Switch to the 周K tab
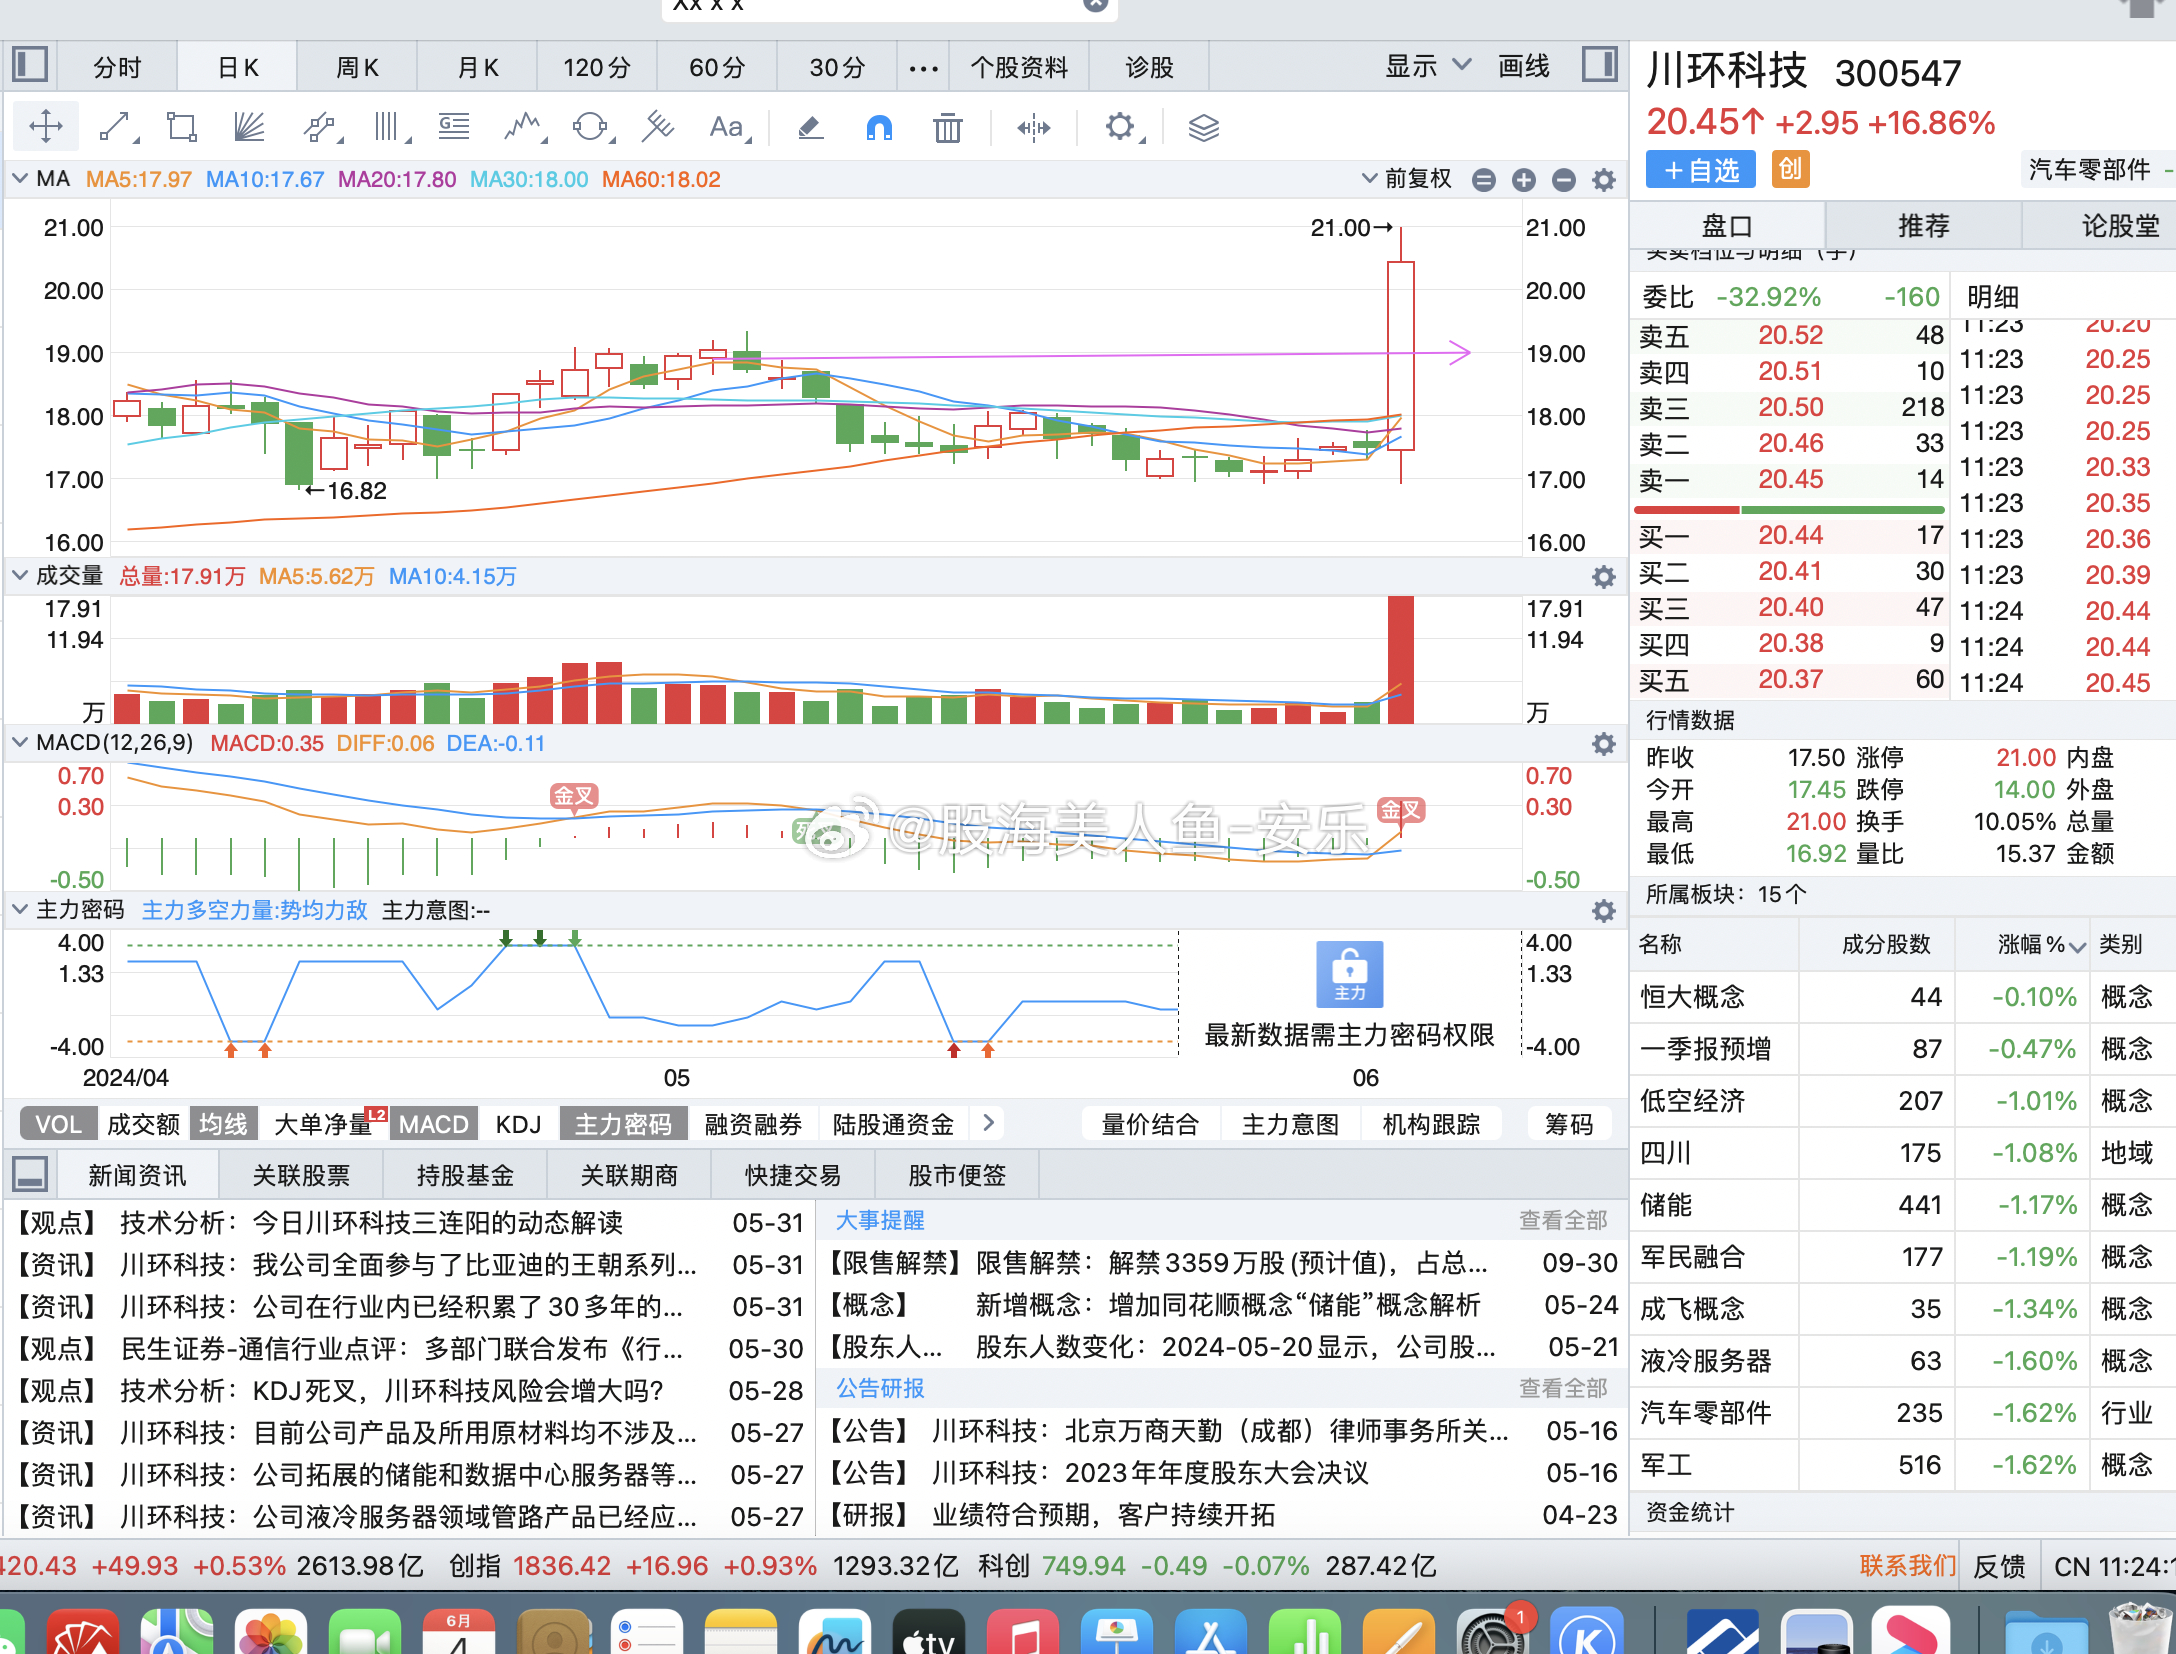Image resolution: width=2176 pixels, height=1654 pixels. point(357,68)
